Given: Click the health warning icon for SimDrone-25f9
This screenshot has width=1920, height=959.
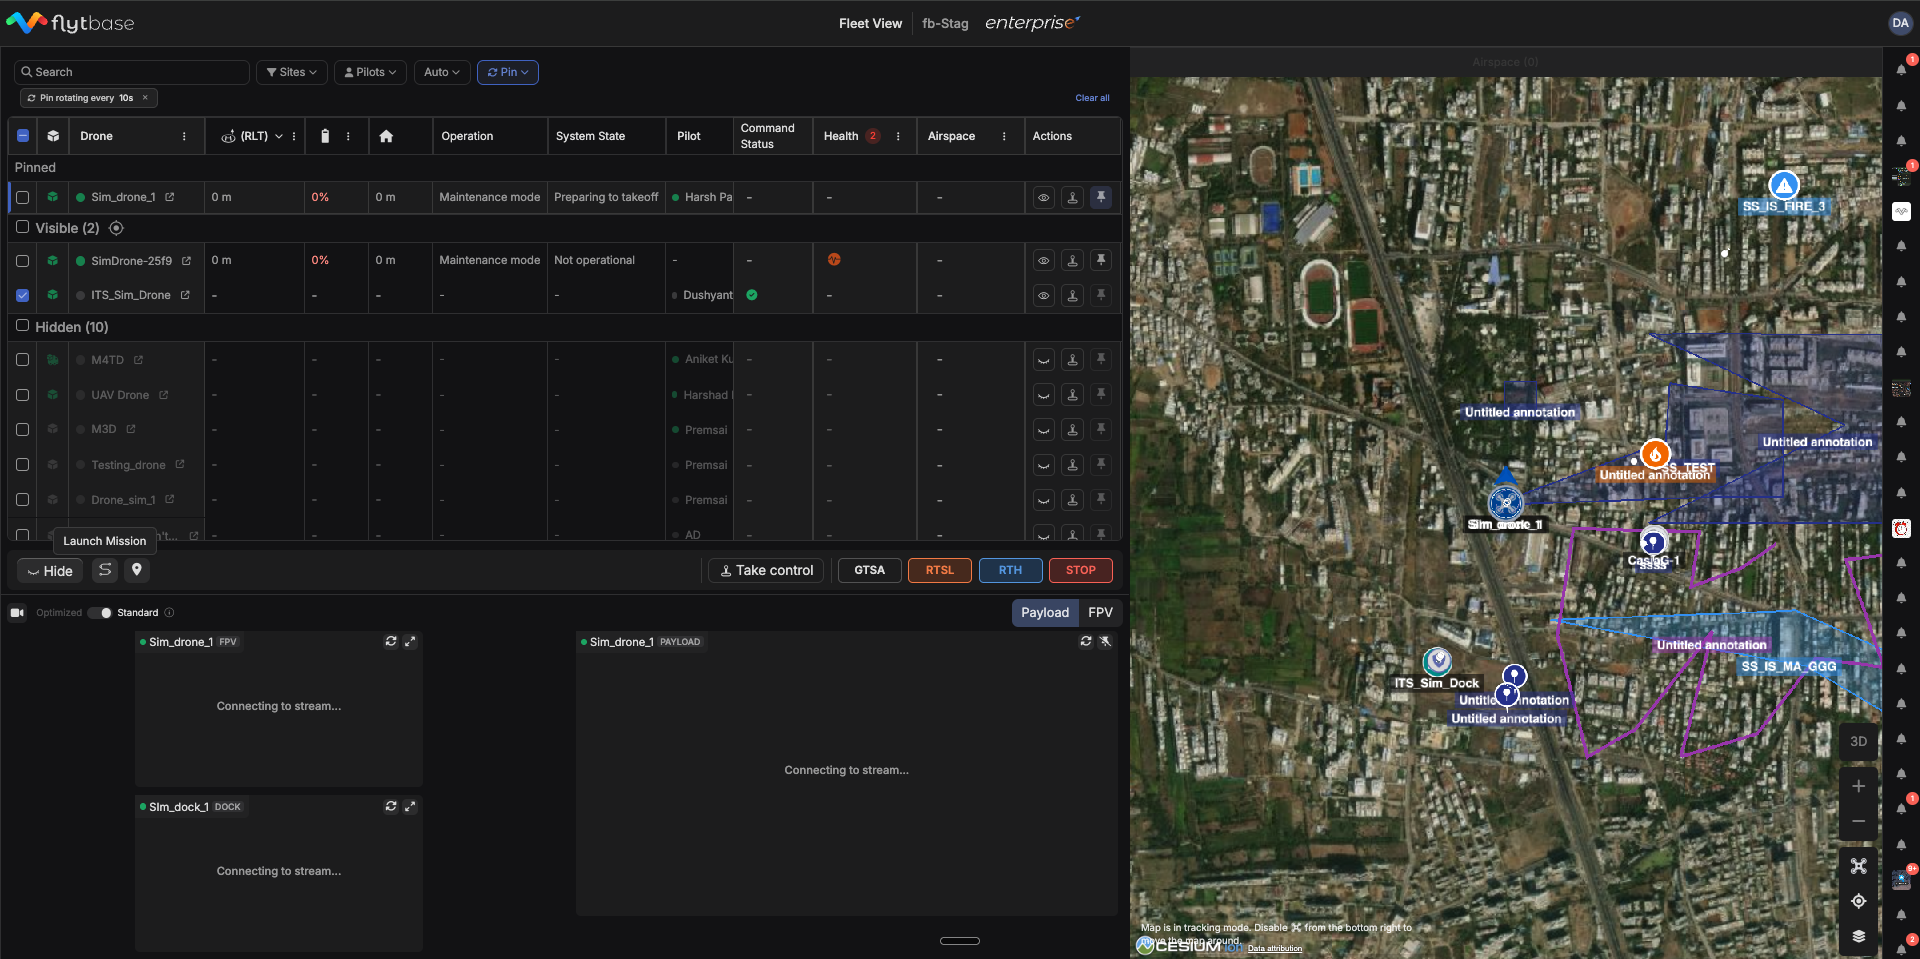Looking at the screenshot, I should click(x=834, y=260).
